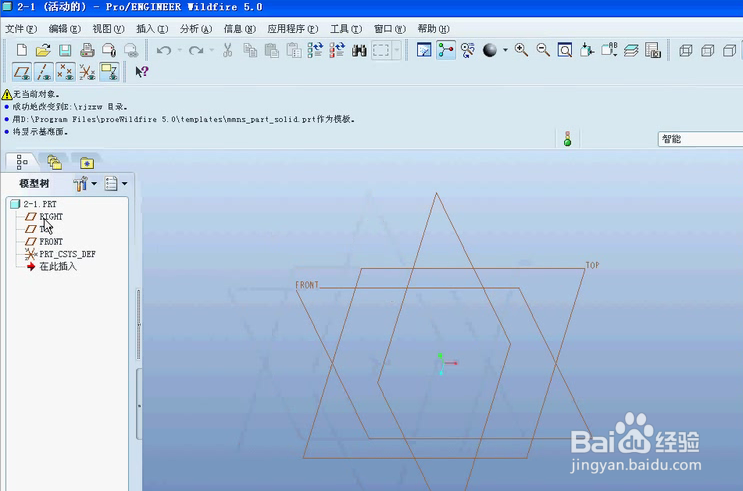Zoom out with the minus magnifier
The height and width of the screenshot is (491, 743).
point(543,50)
